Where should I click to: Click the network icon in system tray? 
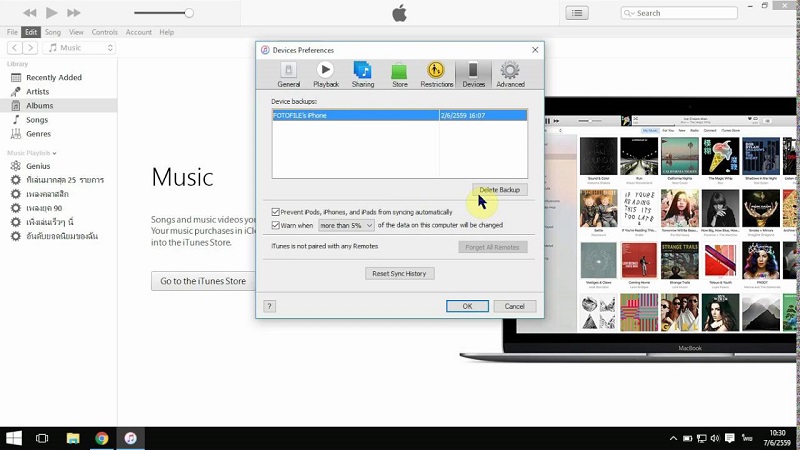702,438
